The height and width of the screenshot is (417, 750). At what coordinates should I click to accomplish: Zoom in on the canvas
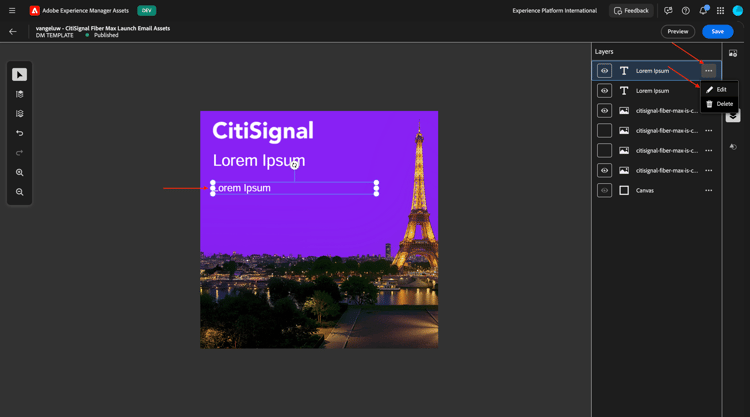coord(19,172)
